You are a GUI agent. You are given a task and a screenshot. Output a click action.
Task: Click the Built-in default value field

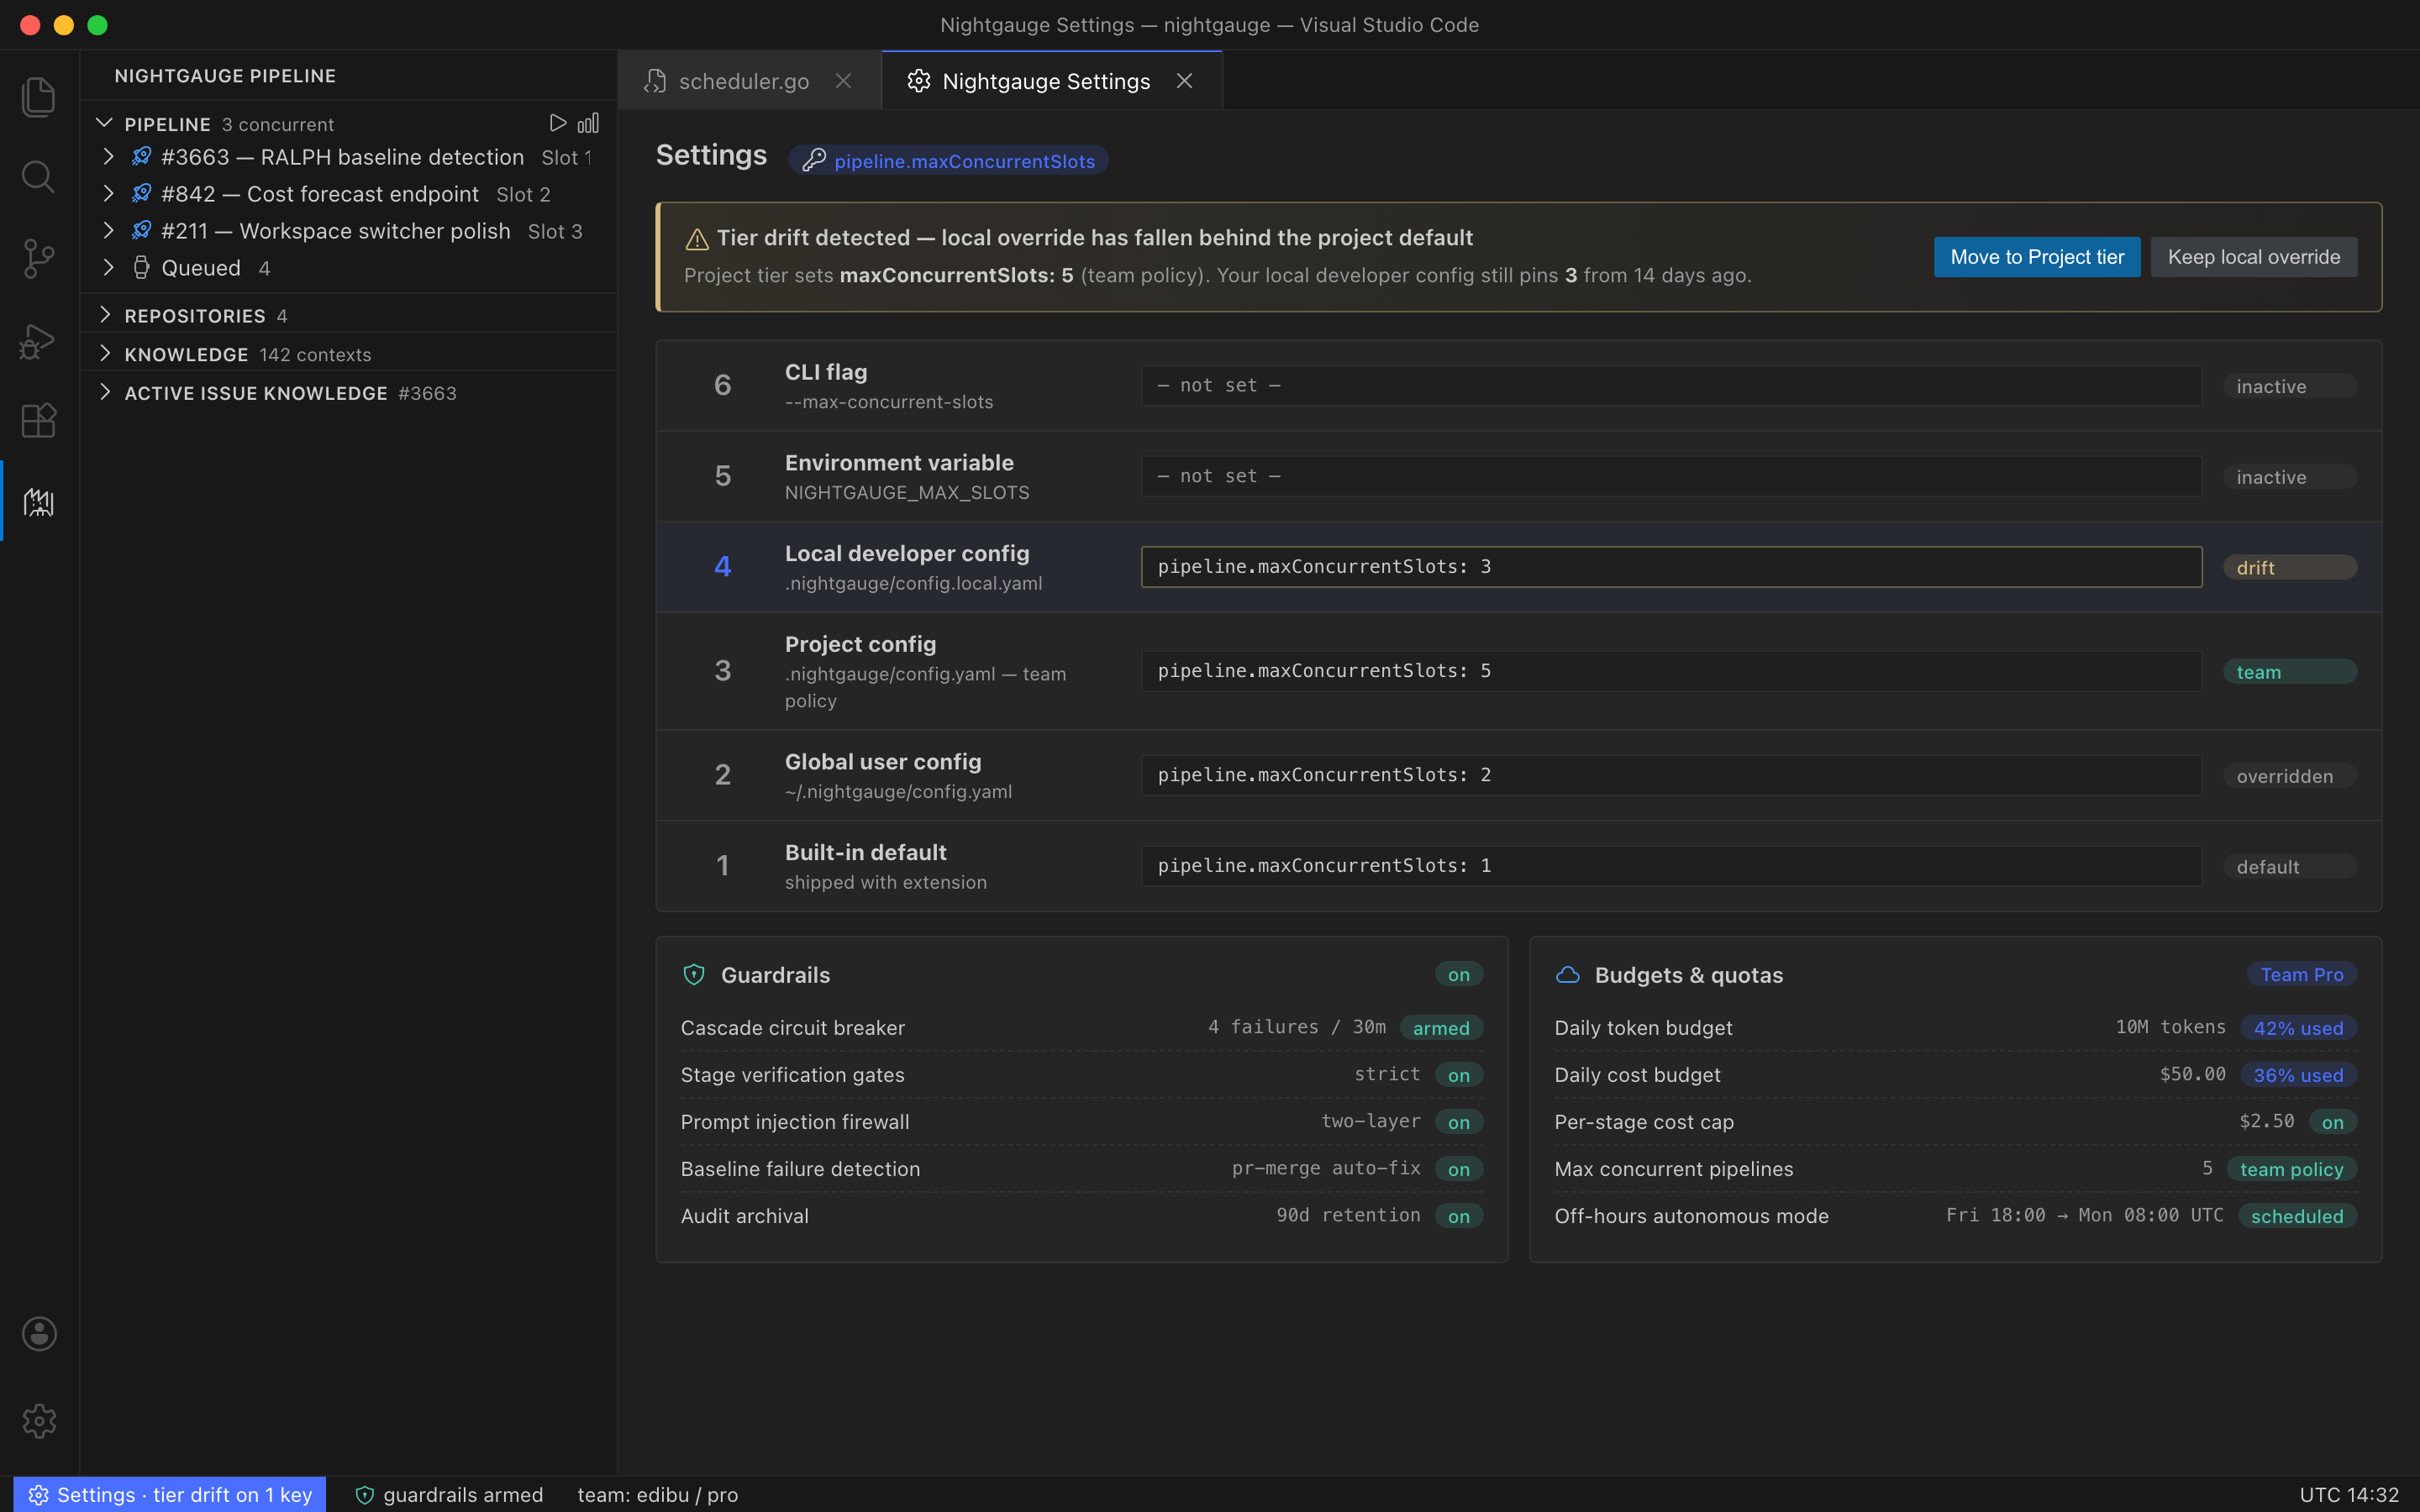(x=1671, y=866)
